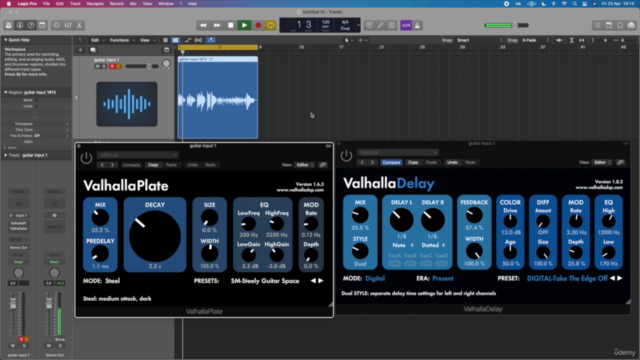Open the Window menu
The height and width of the screenshot is (360, 640).
[x=166, y=4]
